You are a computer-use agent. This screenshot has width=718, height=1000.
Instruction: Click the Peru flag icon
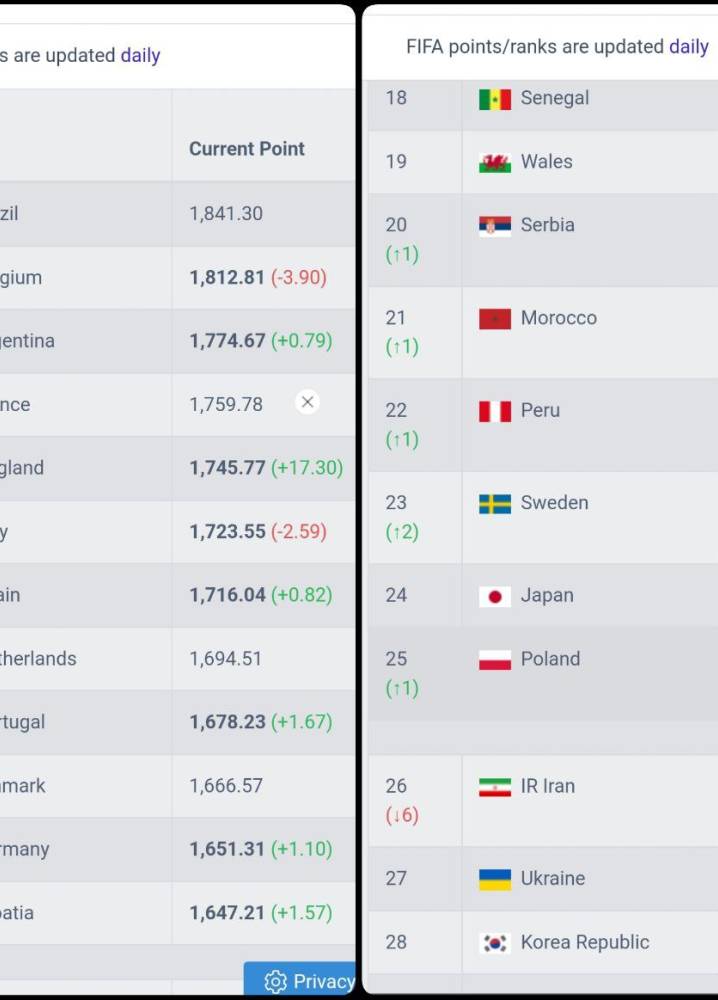click(x=495, y=411)
